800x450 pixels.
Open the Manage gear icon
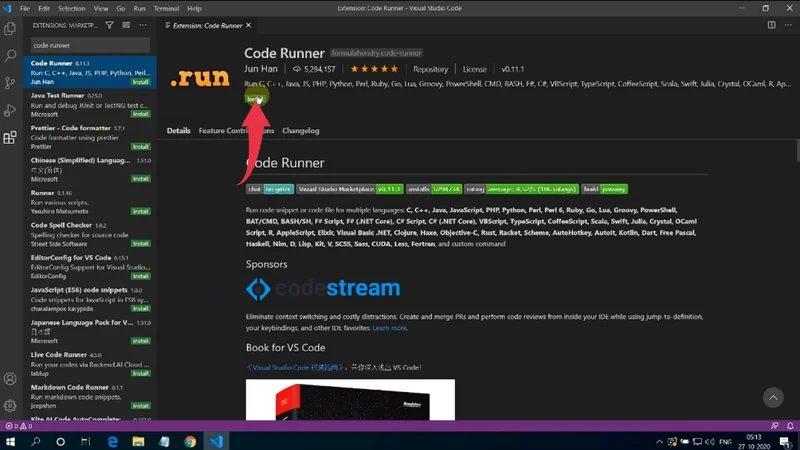coord(10,406)
